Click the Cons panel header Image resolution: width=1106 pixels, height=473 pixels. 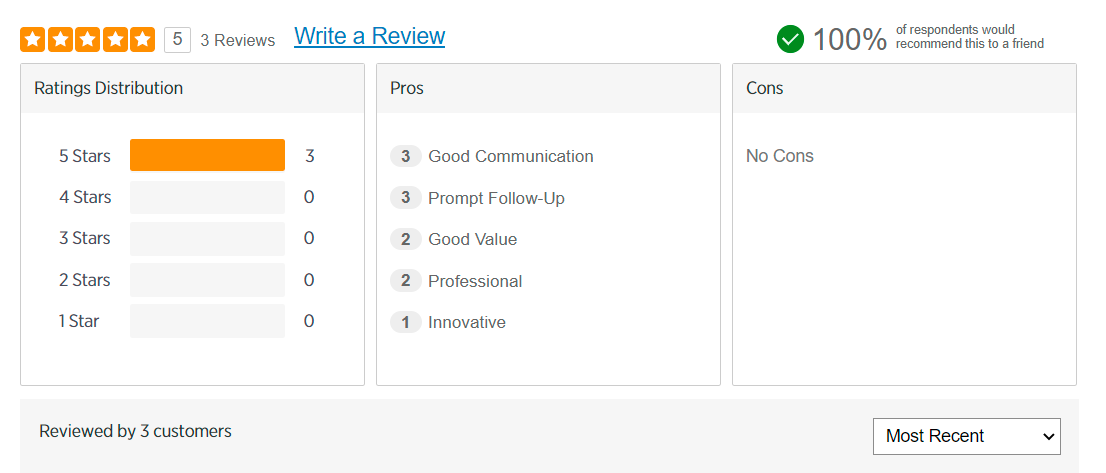coord(904,88)
